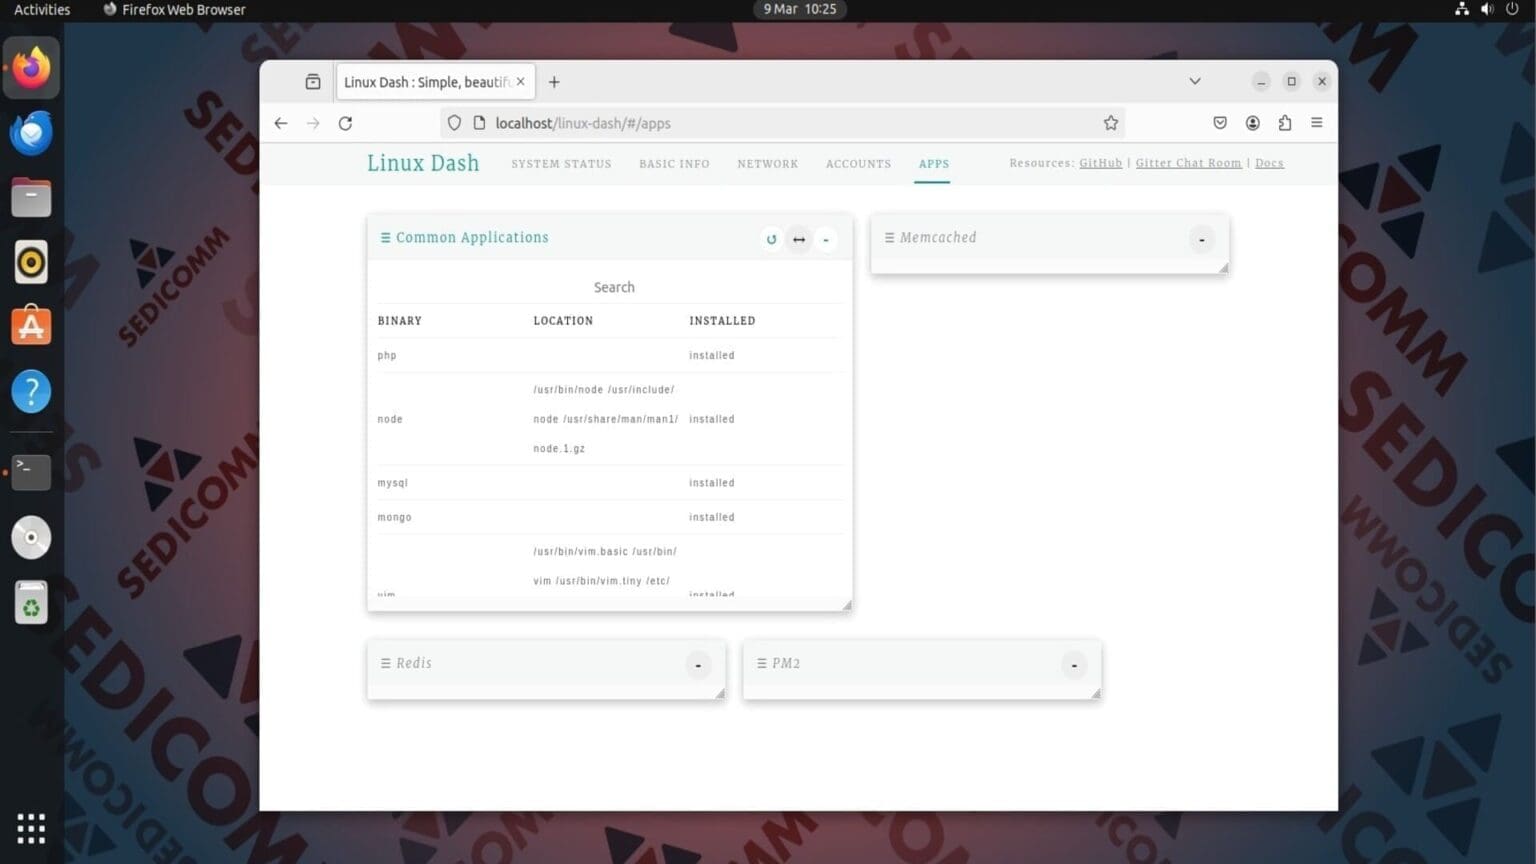Show Applications grid in the dock

click(31, 828)
